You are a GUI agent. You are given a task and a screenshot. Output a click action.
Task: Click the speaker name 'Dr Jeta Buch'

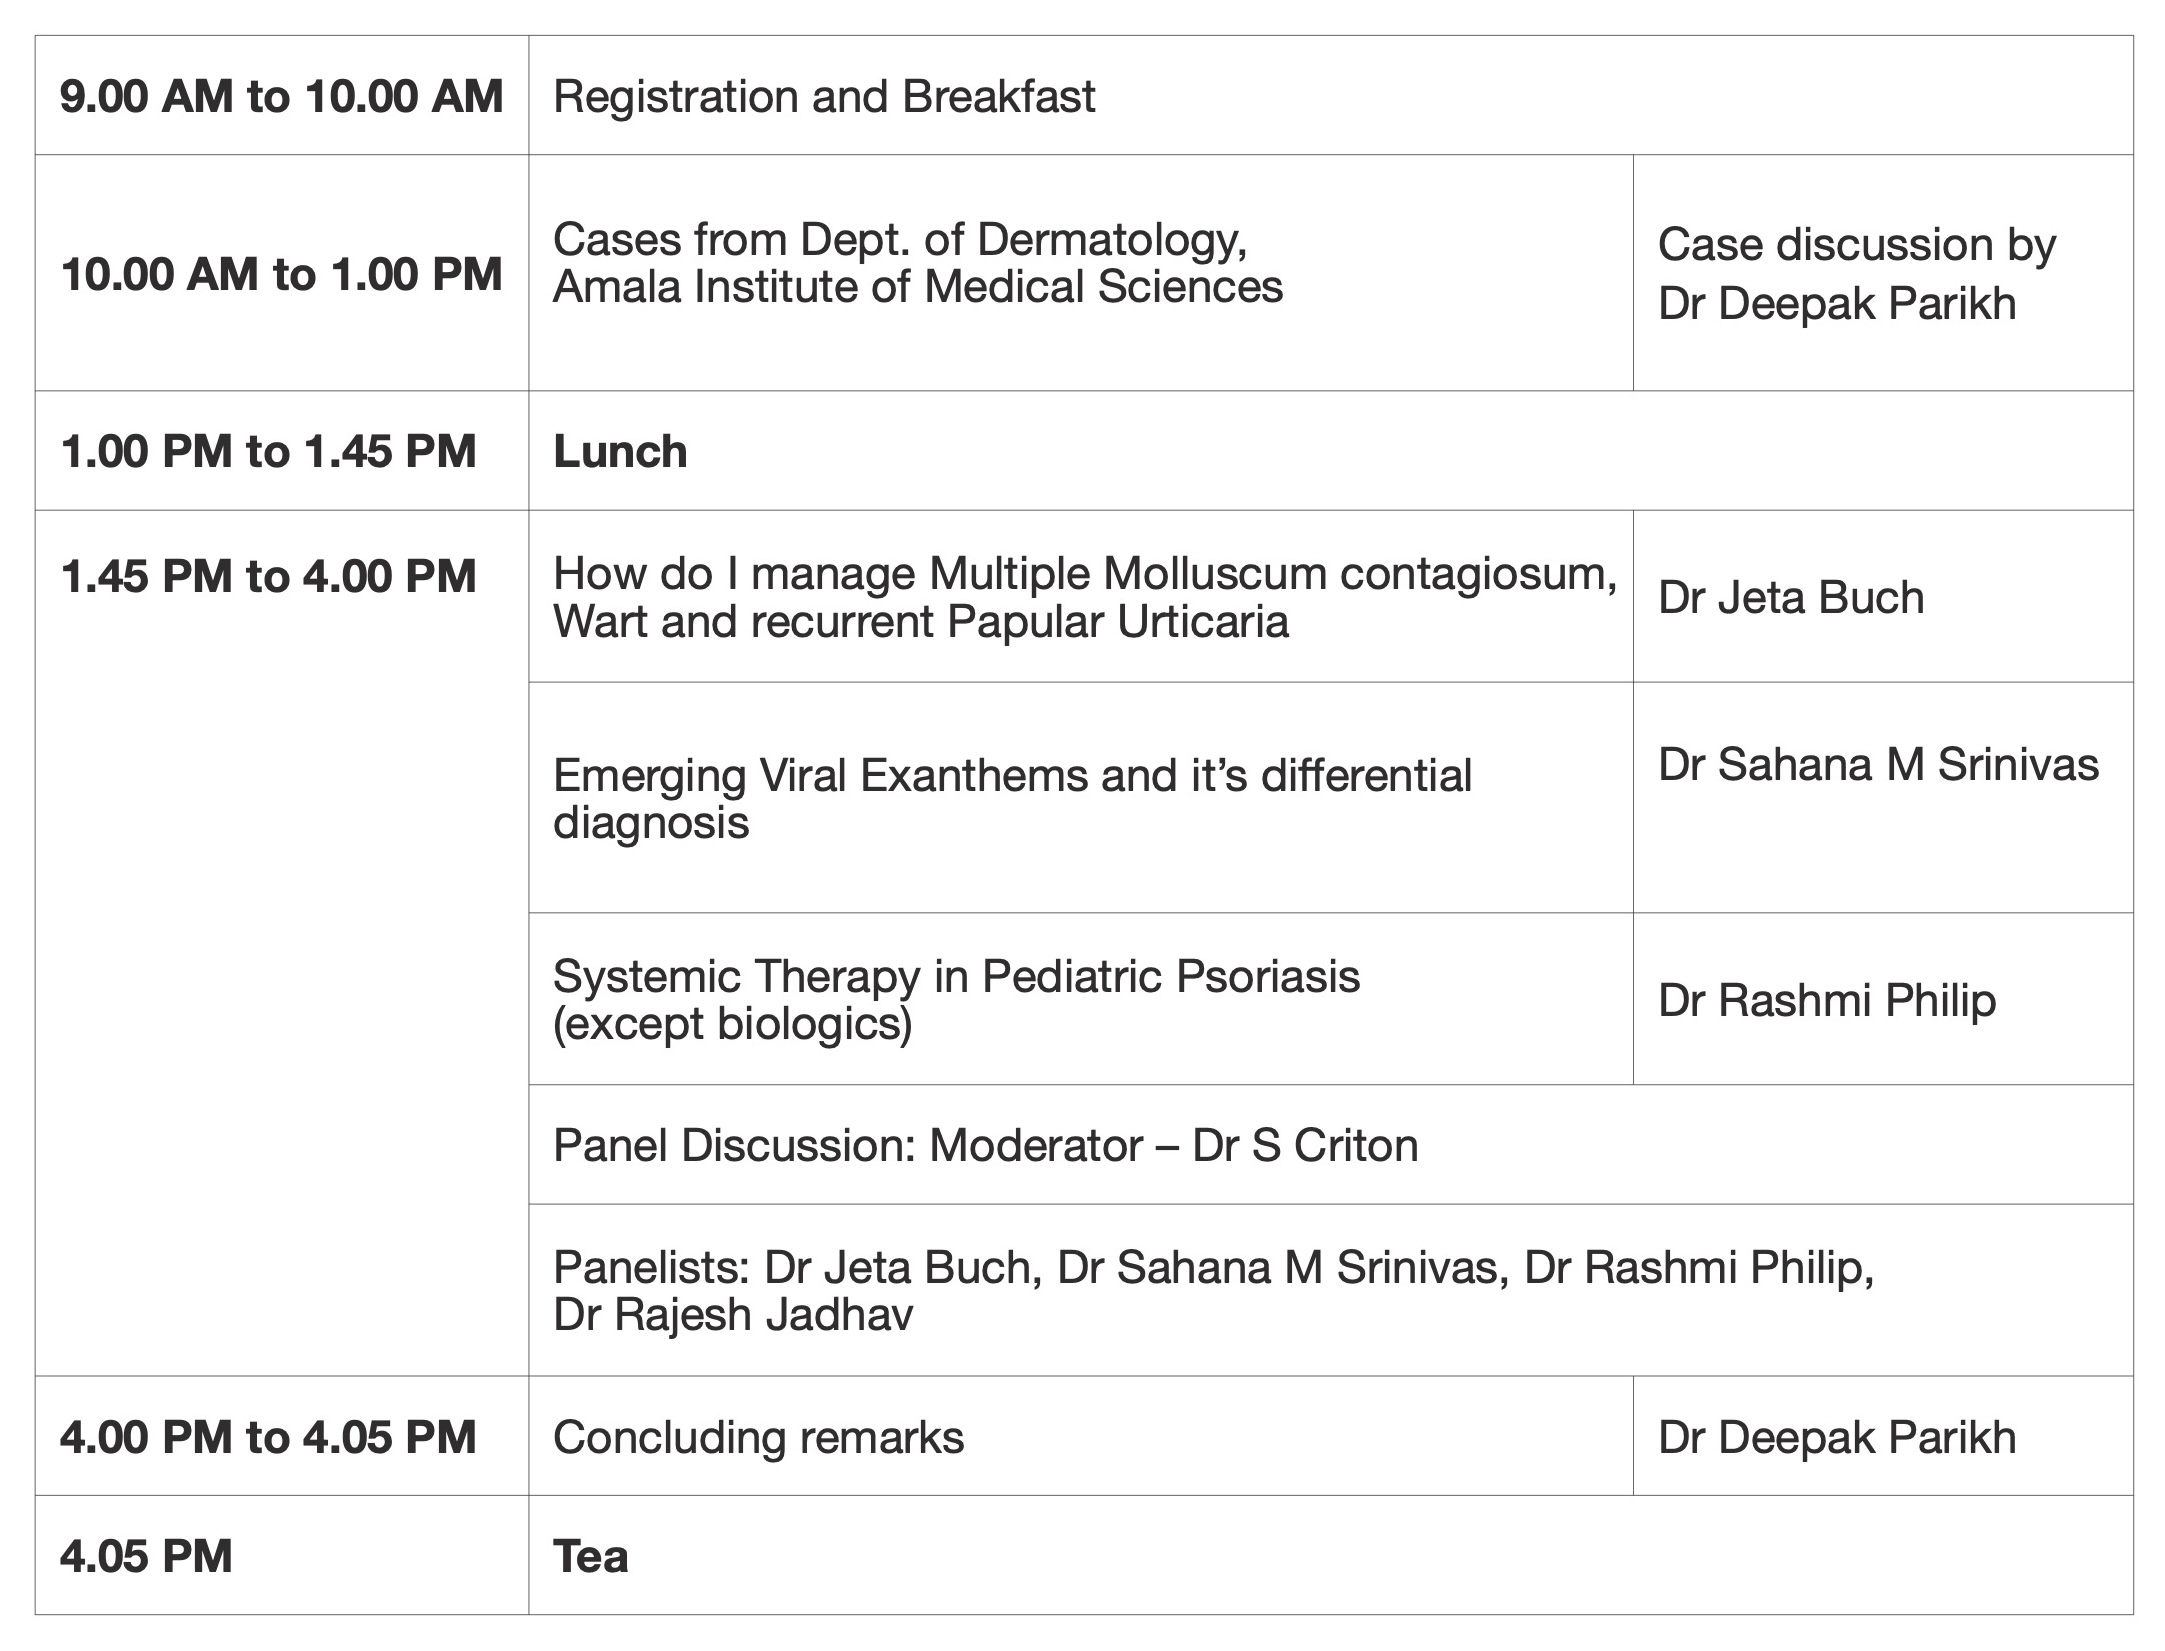click(1790, 597)
